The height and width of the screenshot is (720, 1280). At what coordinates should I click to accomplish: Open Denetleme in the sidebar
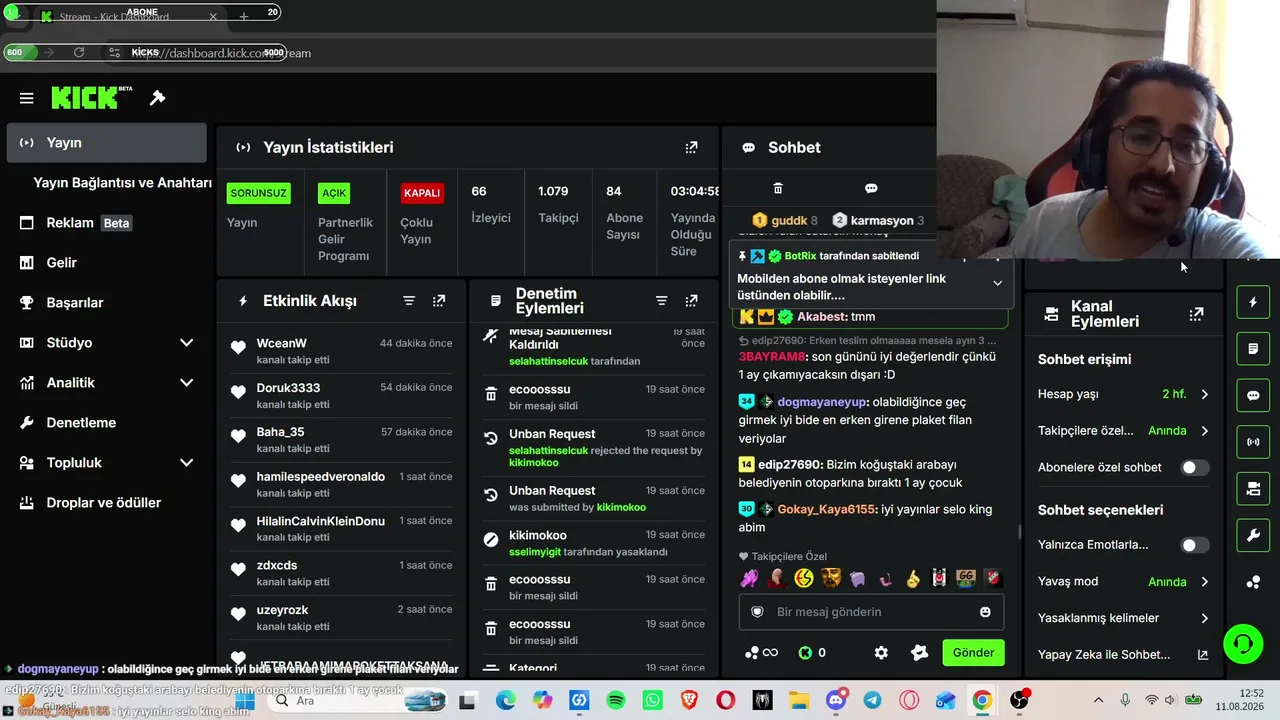106,423
